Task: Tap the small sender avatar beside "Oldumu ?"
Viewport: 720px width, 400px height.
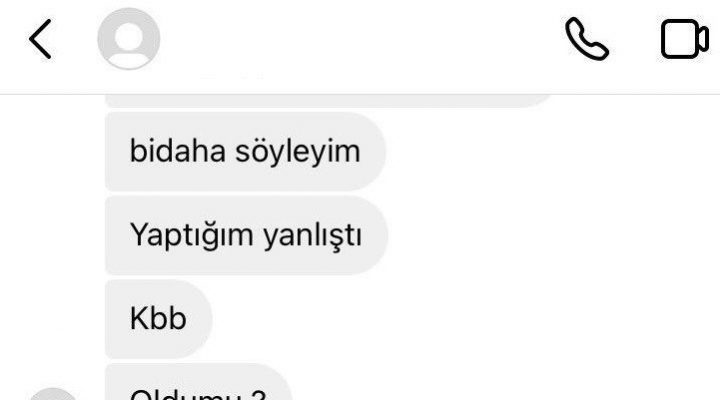Action: (53, 394)
